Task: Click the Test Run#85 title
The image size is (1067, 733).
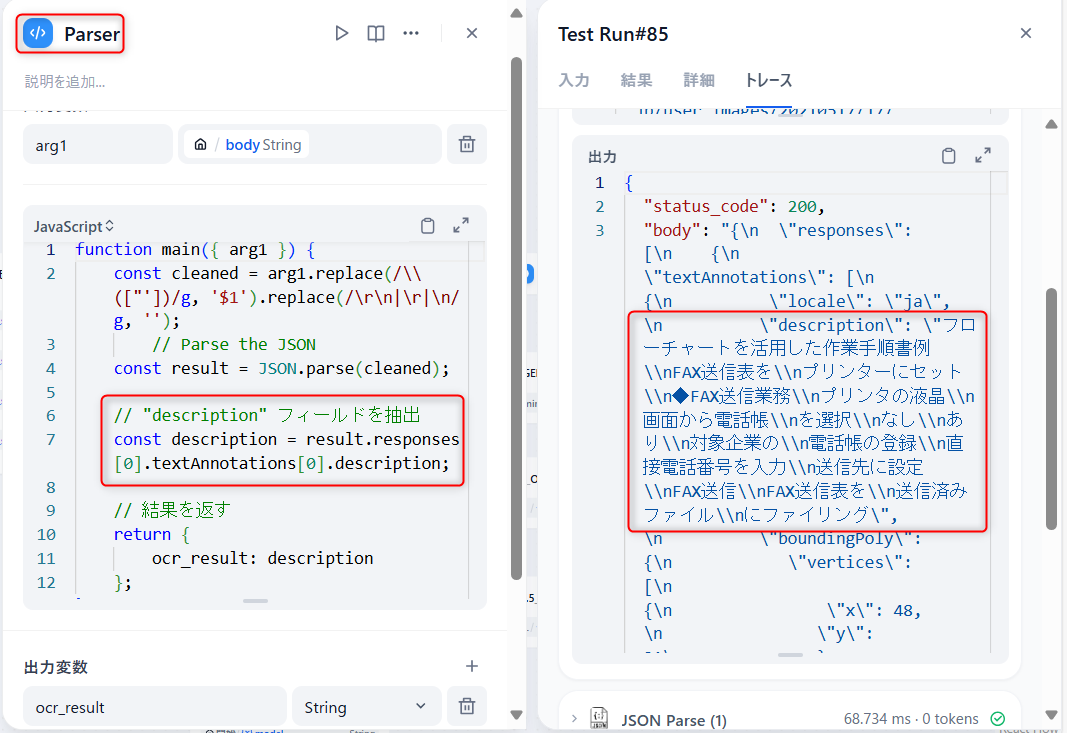Action: click(613, 34)
